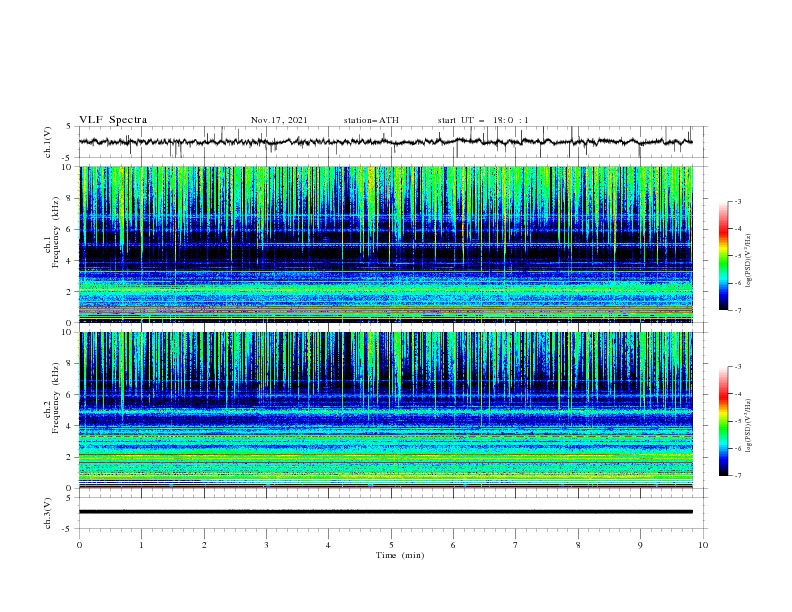792x612 pixels.
Task: Click the "ch.3(V)" axis label
Action: (x=48, y=513)
